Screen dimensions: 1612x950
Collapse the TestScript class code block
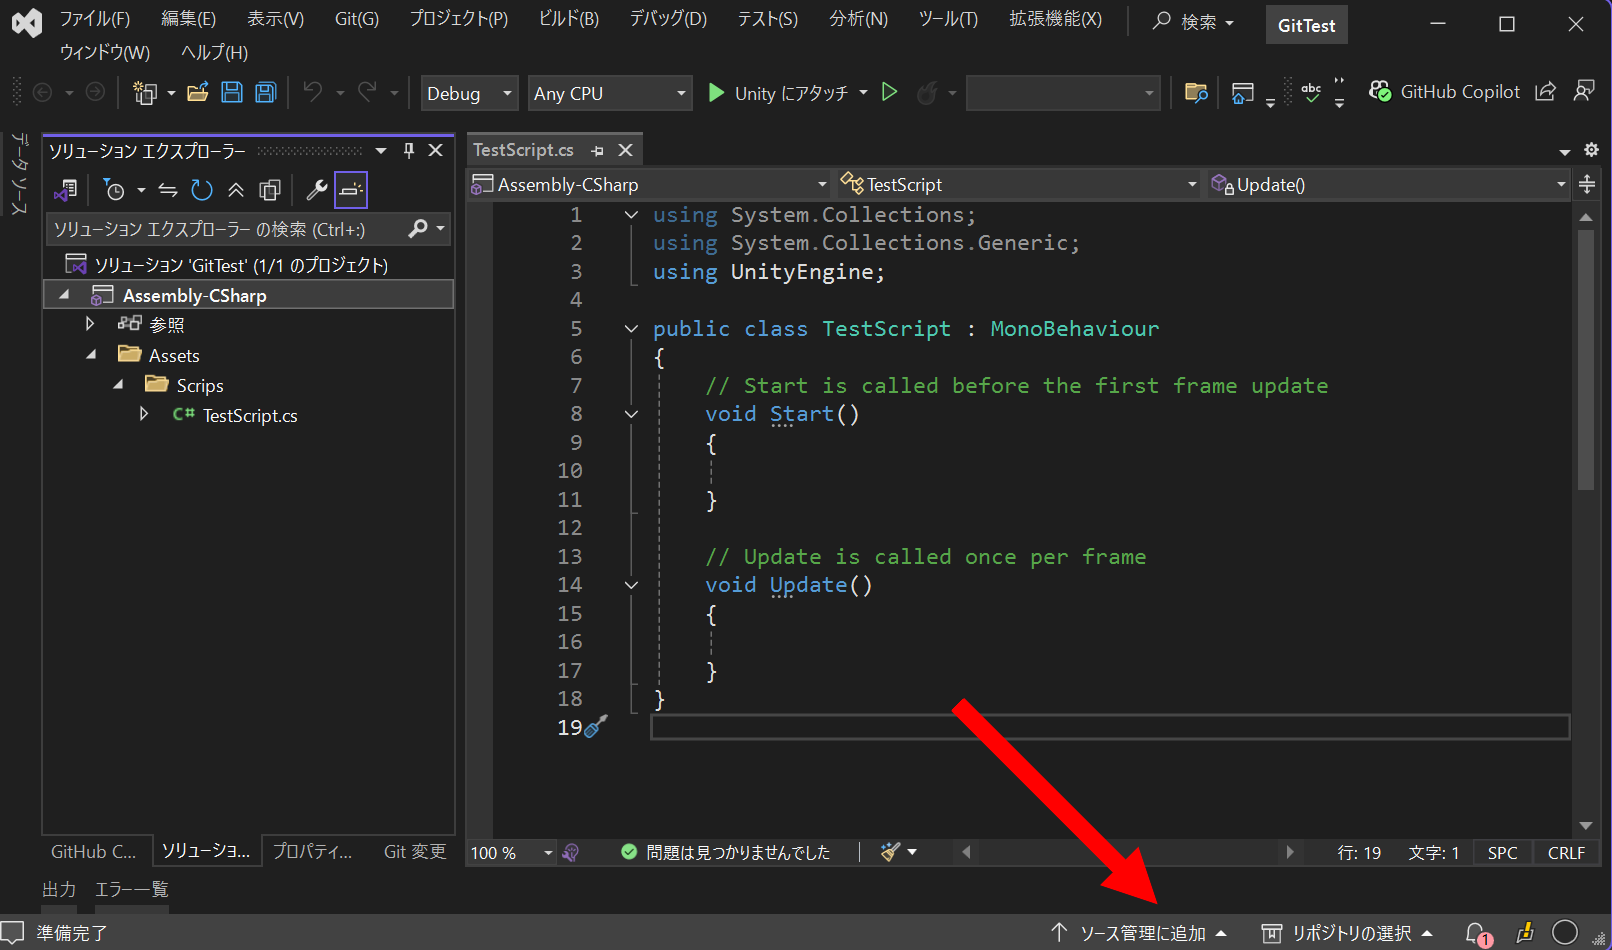point(631,328)
